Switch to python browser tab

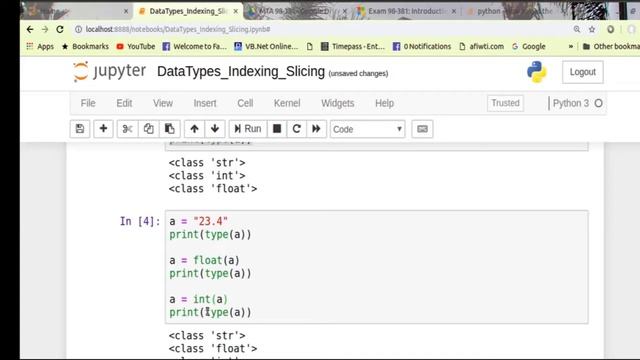[x=510, y=11]
